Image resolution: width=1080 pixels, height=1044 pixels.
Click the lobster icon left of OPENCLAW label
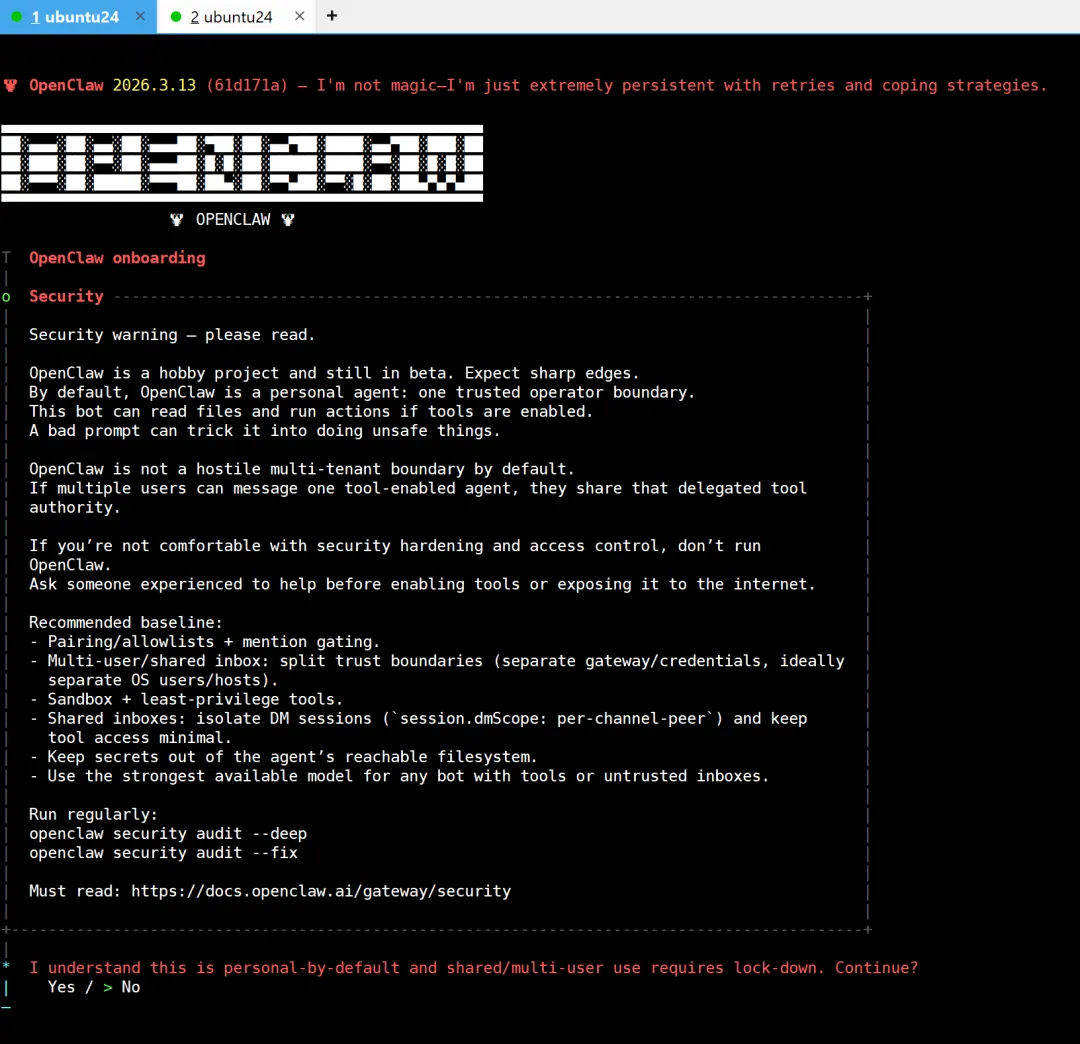pyautogui.click(x=177, y=220)
